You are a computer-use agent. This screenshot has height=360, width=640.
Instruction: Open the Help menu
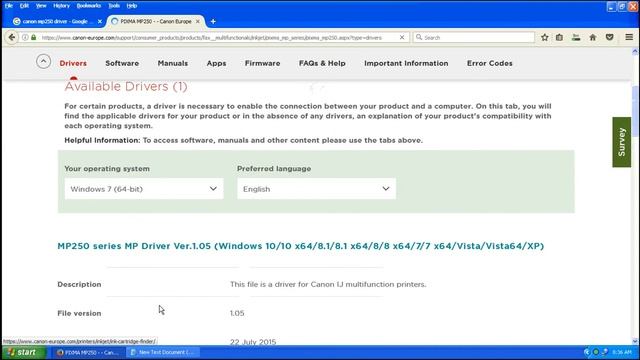pos(131,6)
